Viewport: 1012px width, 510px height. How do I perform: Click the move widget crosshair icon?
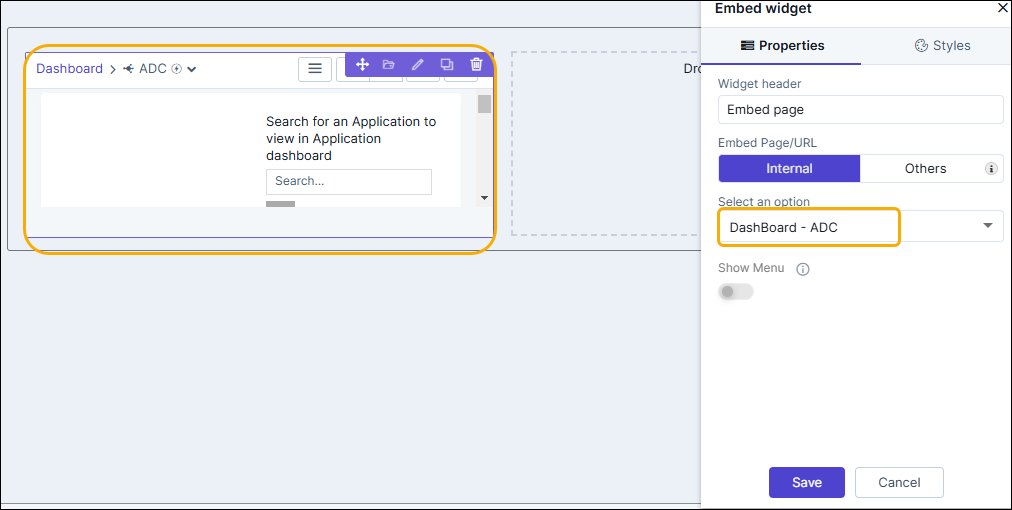click(362, 64)
